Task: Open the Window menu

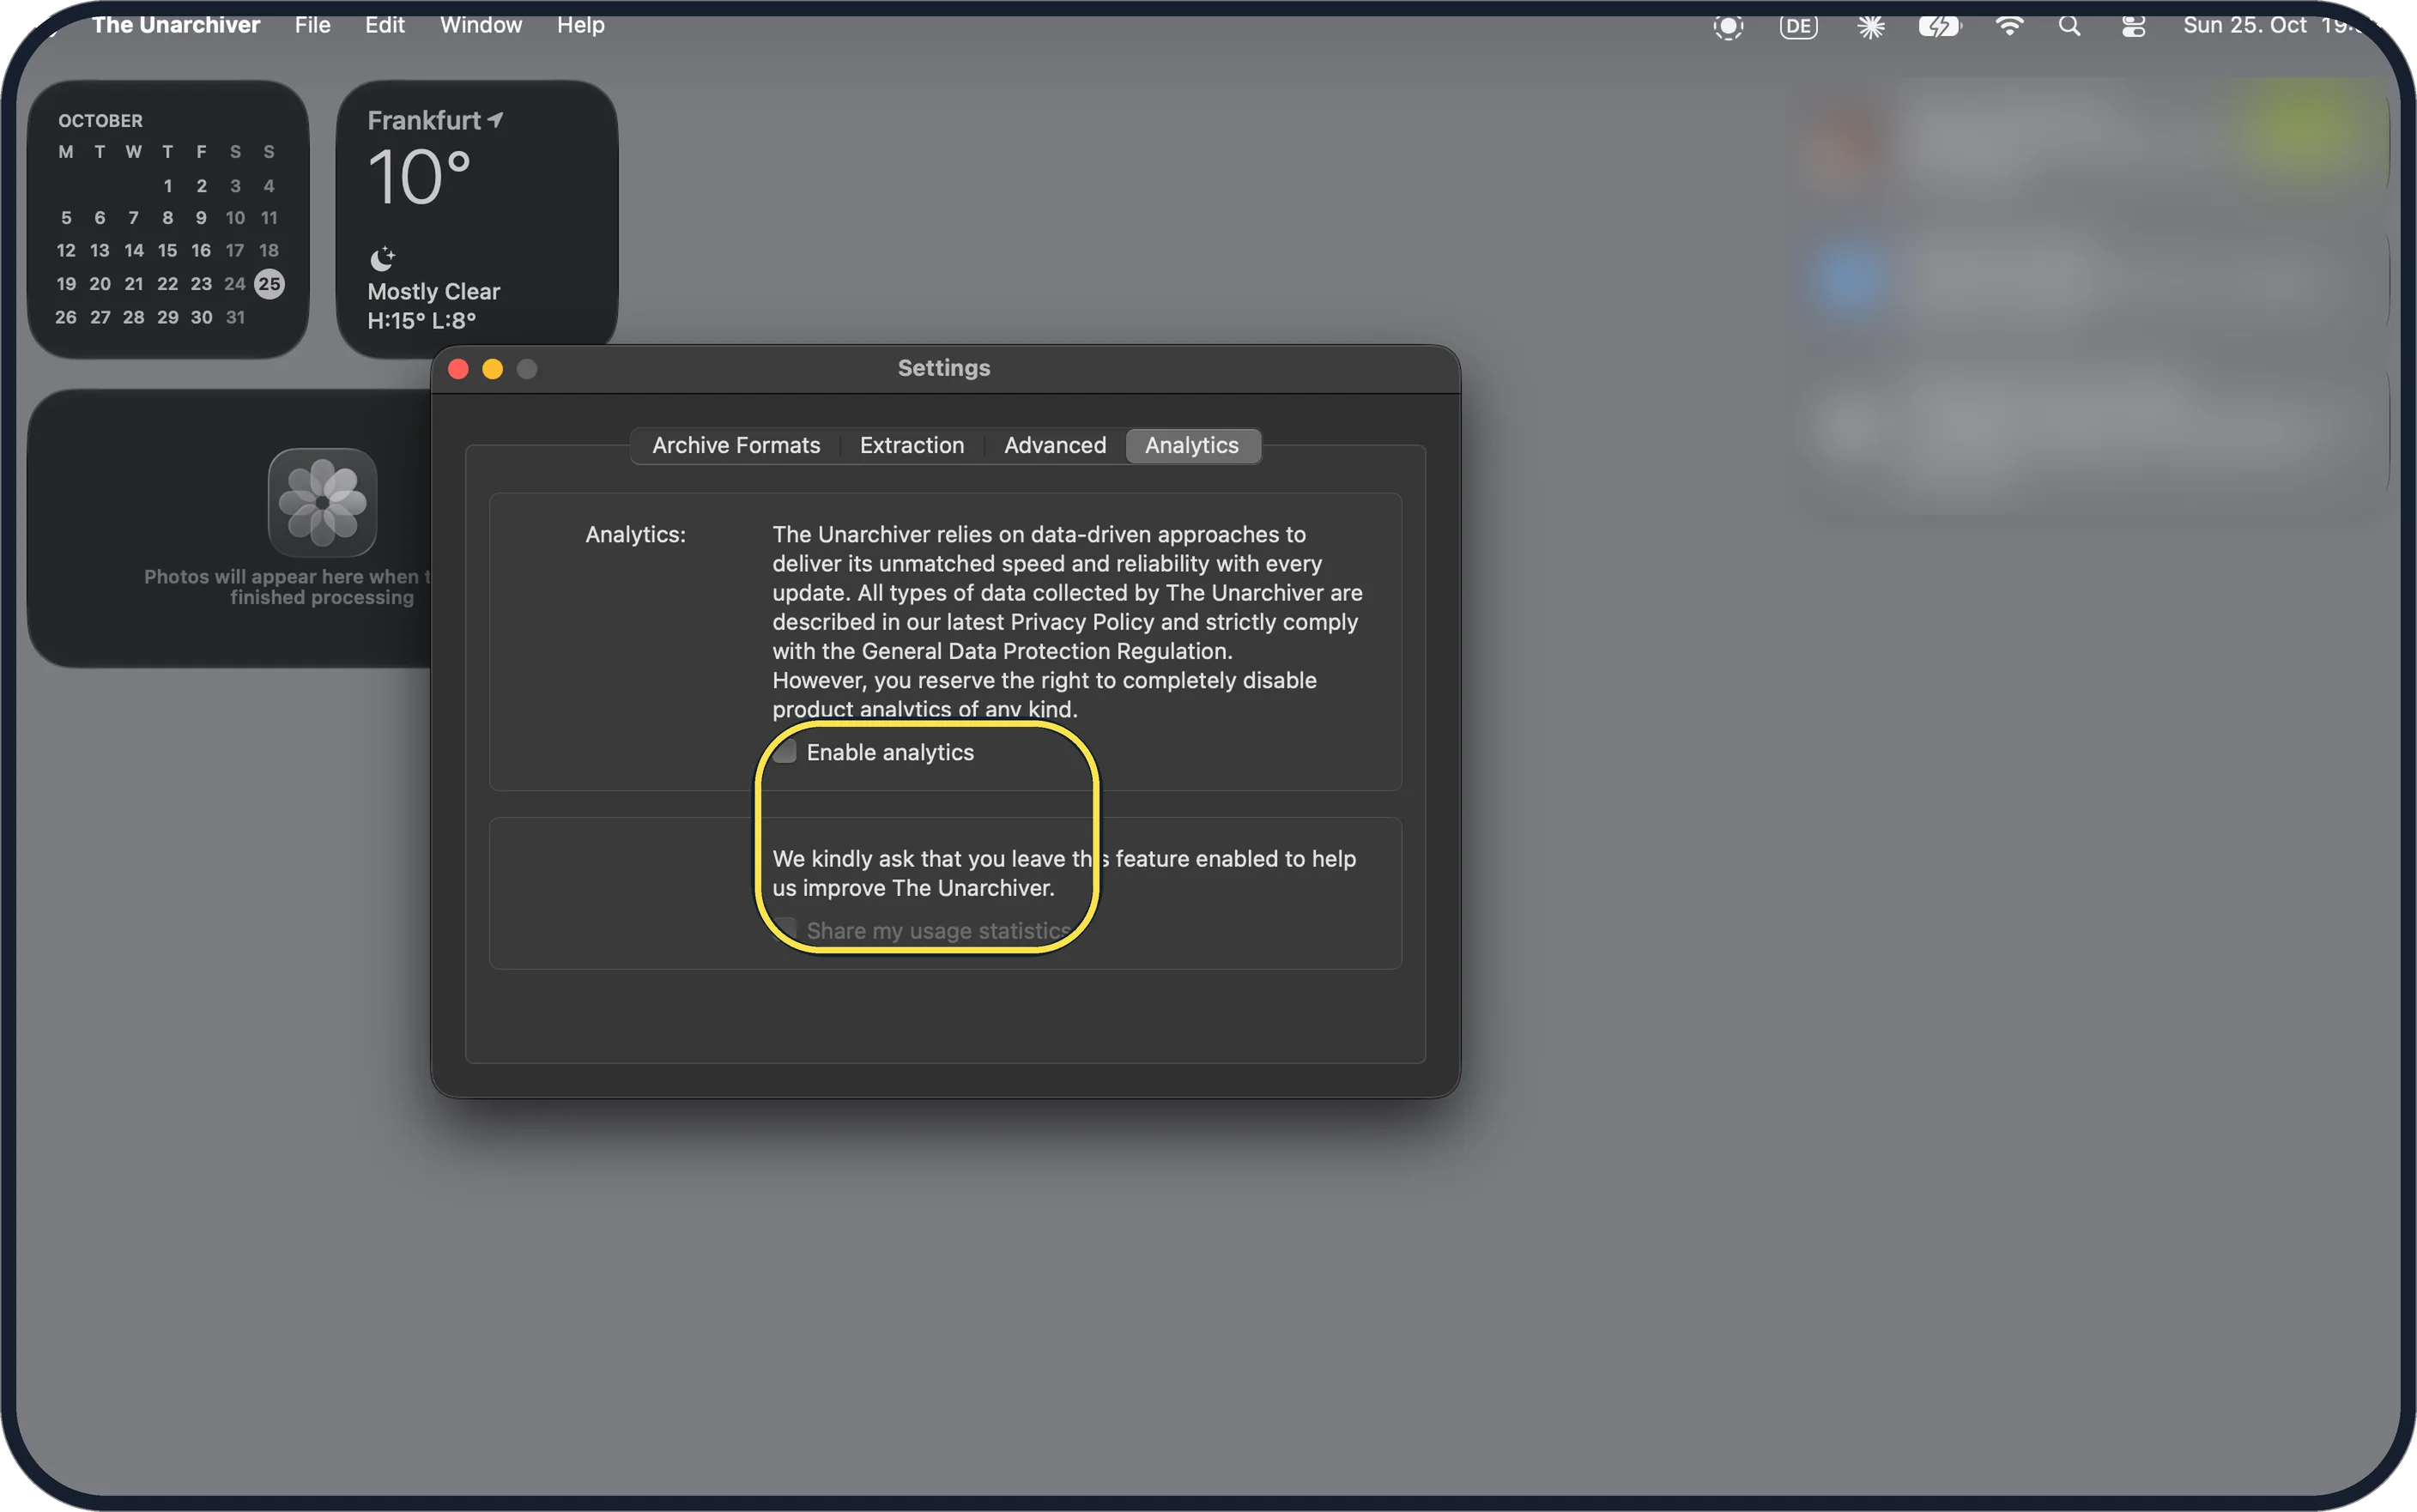Action: [x=481, y=25]
